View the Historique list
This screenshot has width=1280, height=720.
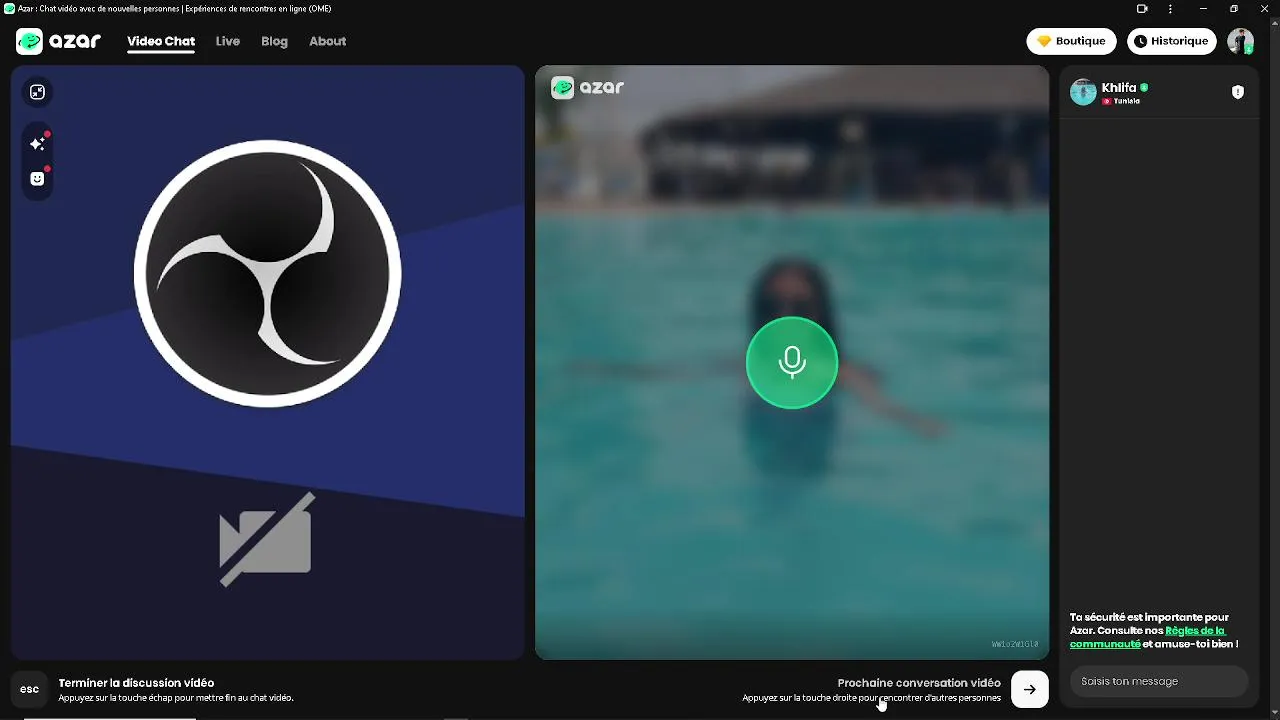[1170, 41]
